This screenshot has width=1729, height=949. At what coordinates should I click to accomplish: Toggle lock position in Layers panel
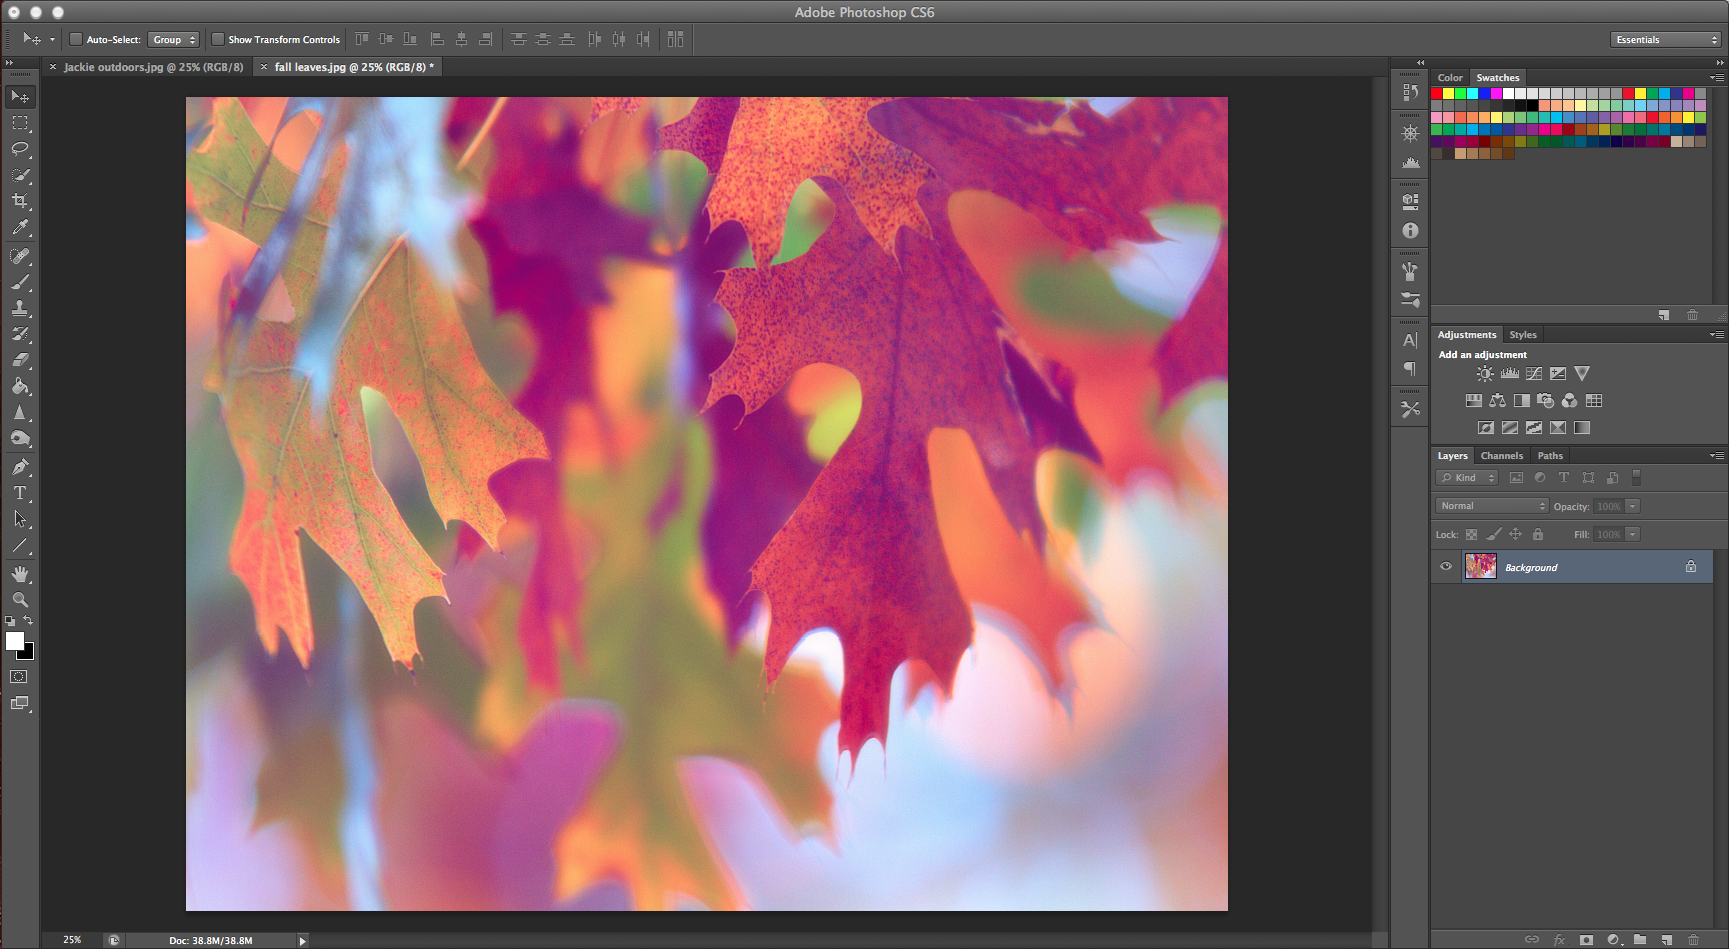coord(1515,535)
